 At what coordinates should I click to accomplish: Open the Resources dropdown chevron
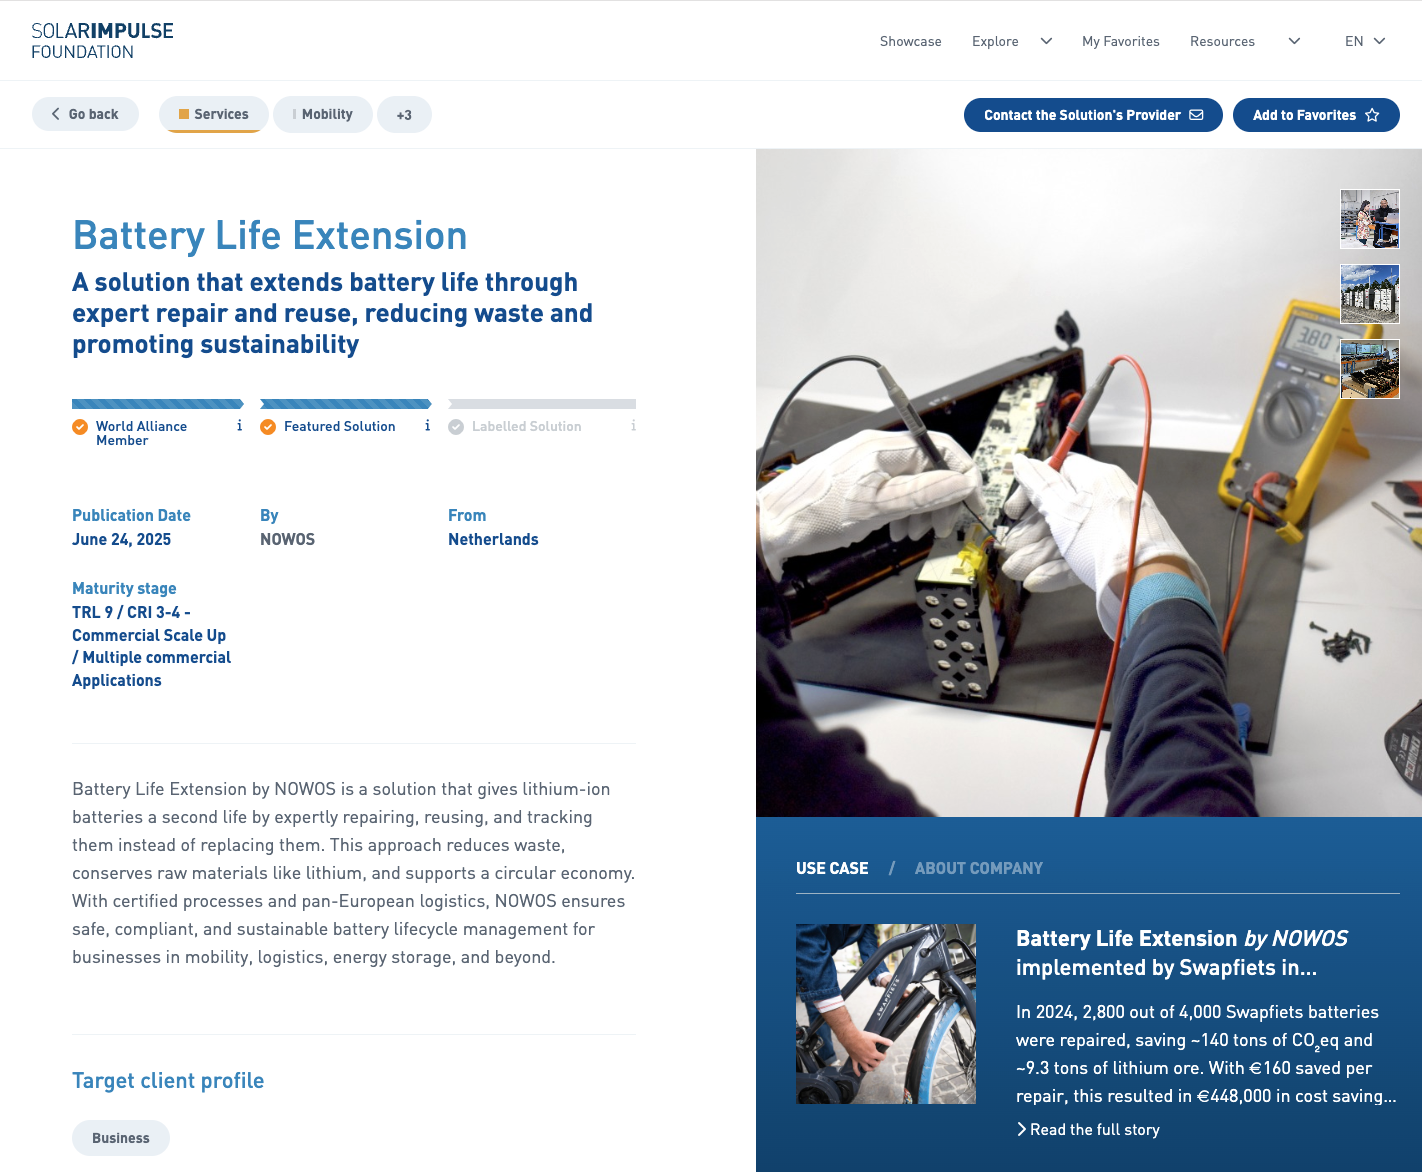point(1294,41)
